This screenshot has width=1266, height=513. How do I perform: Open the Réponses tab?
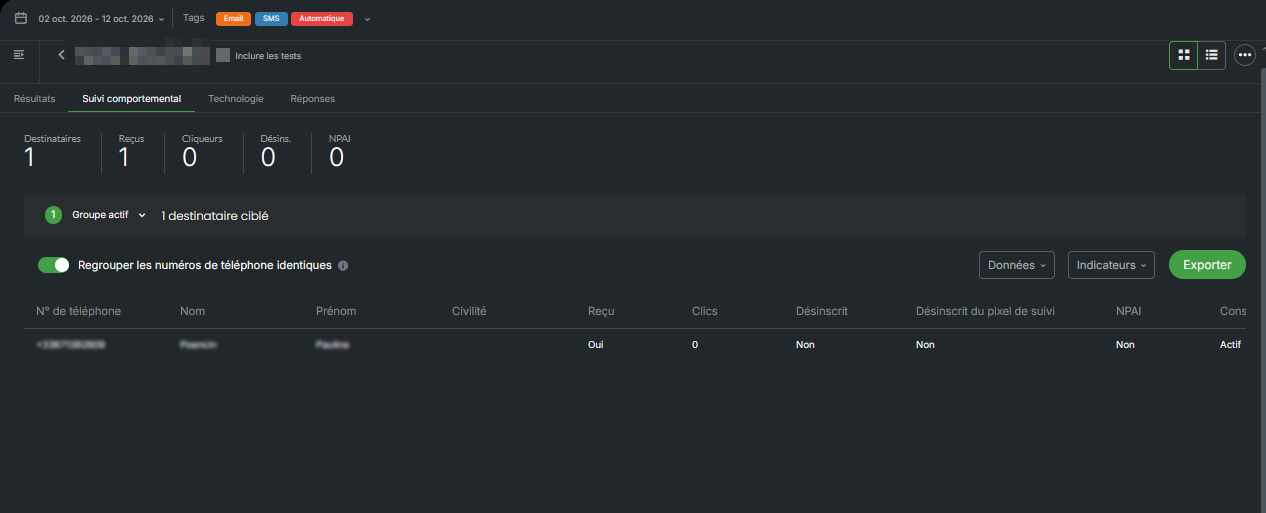tap(313, 99)
